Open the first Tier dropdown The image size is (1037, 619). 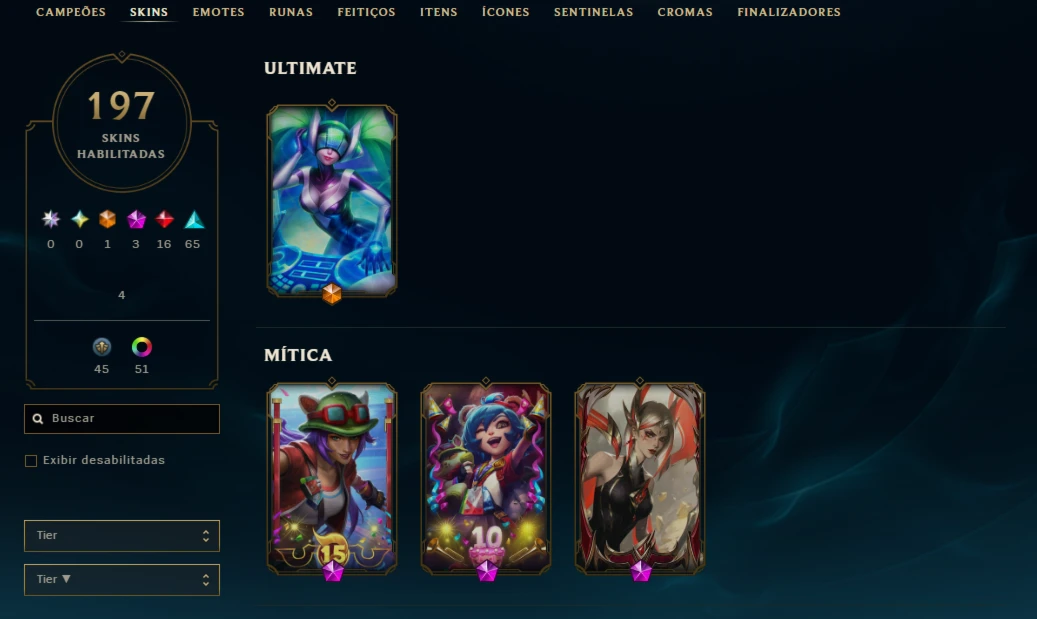coord(122,536)
